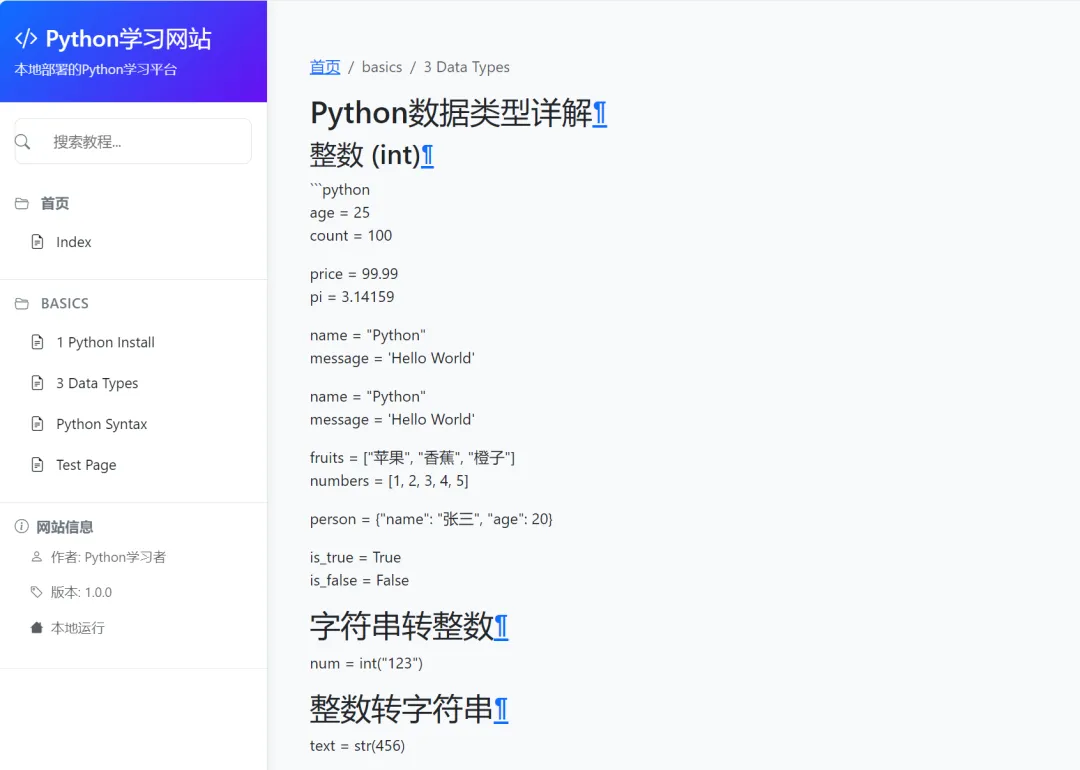The image size is (1080, 770).
Task: Click the code brackets logo icon
Action: 26,39
